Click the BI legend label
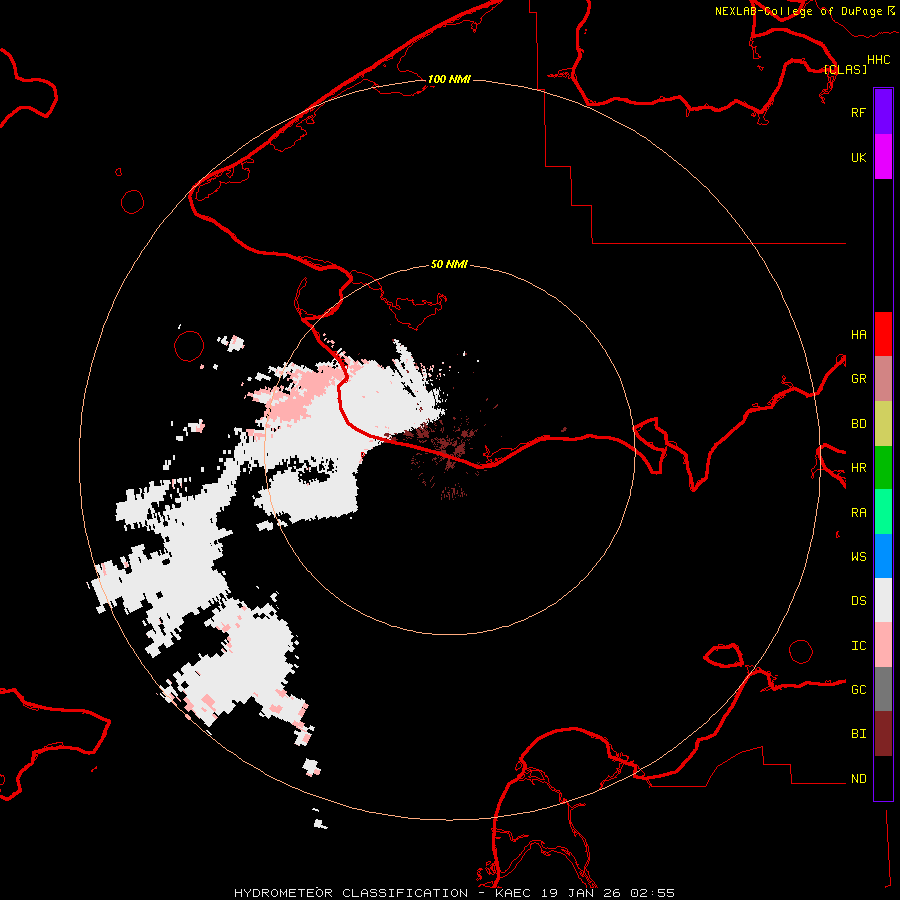Viewport: 900px width, 900px height. point(858,734)
